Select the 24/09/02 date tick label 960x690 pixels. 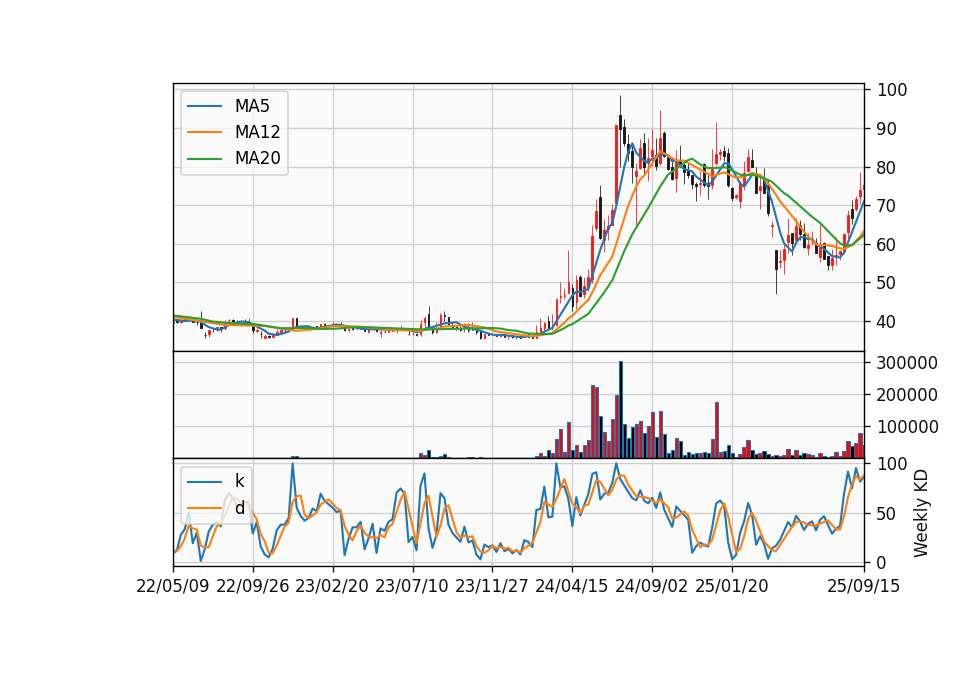point(651,586)
